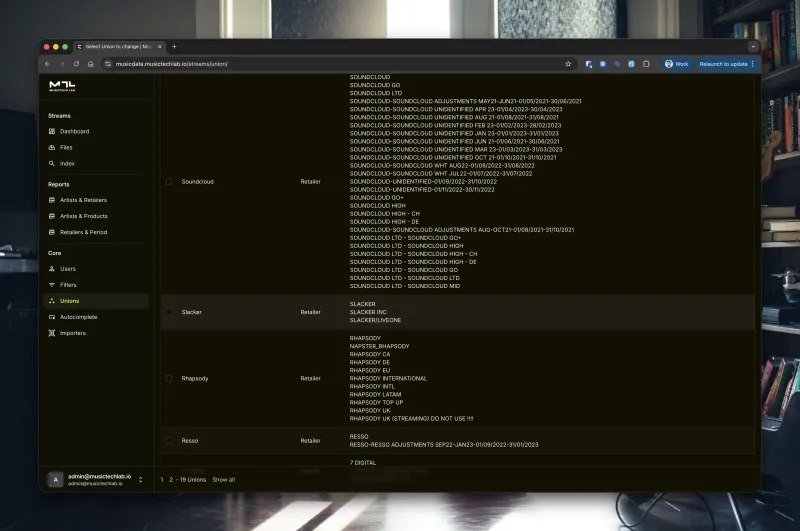Click RHAPSODY TOP UP alias text
Screen dimensions: 800x531
(x=377, y=402)
